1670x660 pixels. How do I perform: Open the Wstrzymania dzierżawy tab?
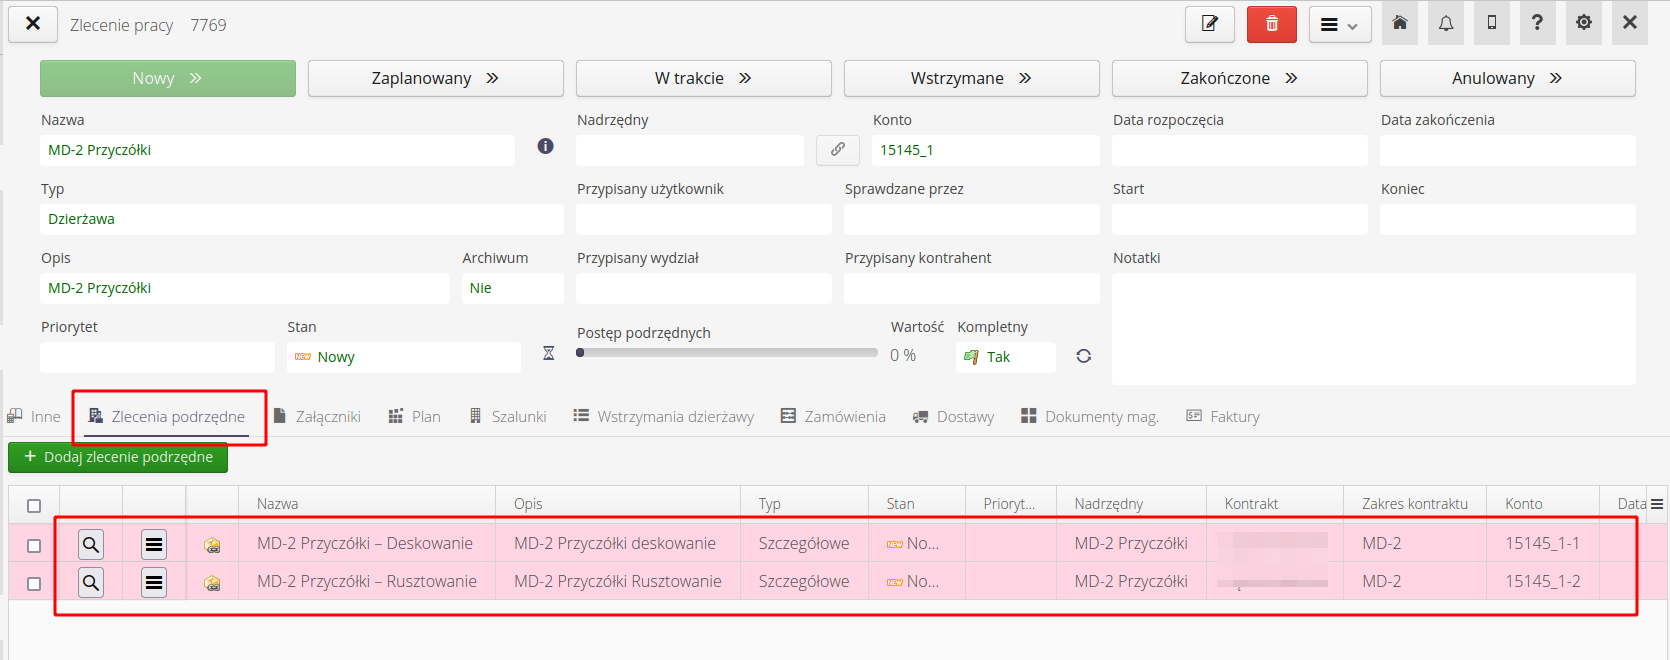pyautogui.click(x=664, y=417)
